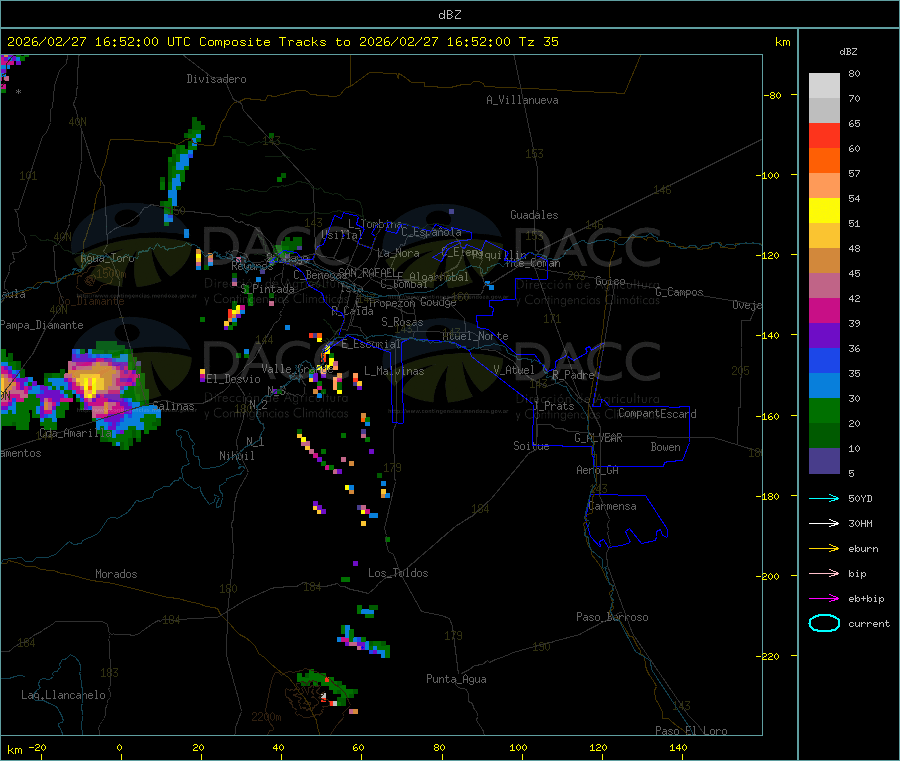Click the 'R_Padre' map label

tap(573, 375)
